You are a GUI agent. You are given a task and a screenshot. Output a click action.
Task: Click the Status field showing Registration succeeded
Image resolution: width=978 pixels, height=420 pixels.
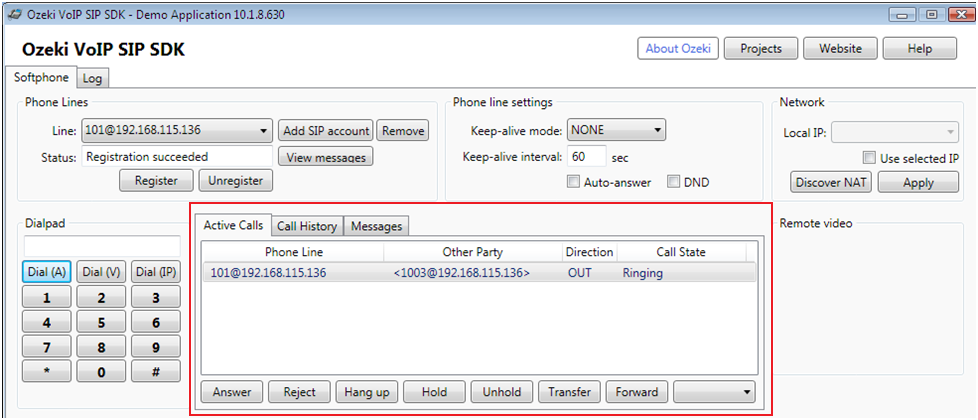coord(177,157)
